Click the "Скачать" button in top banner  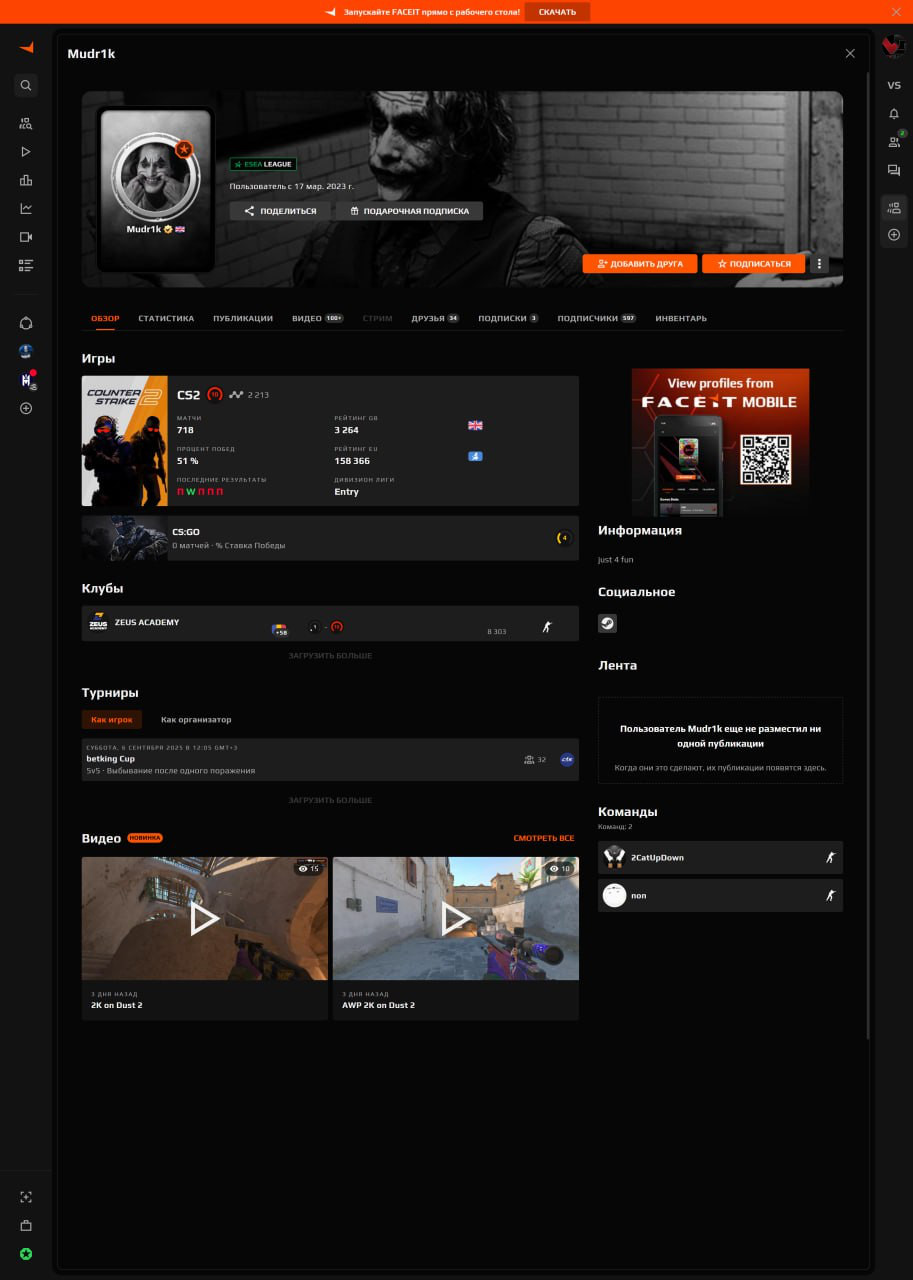557,12
